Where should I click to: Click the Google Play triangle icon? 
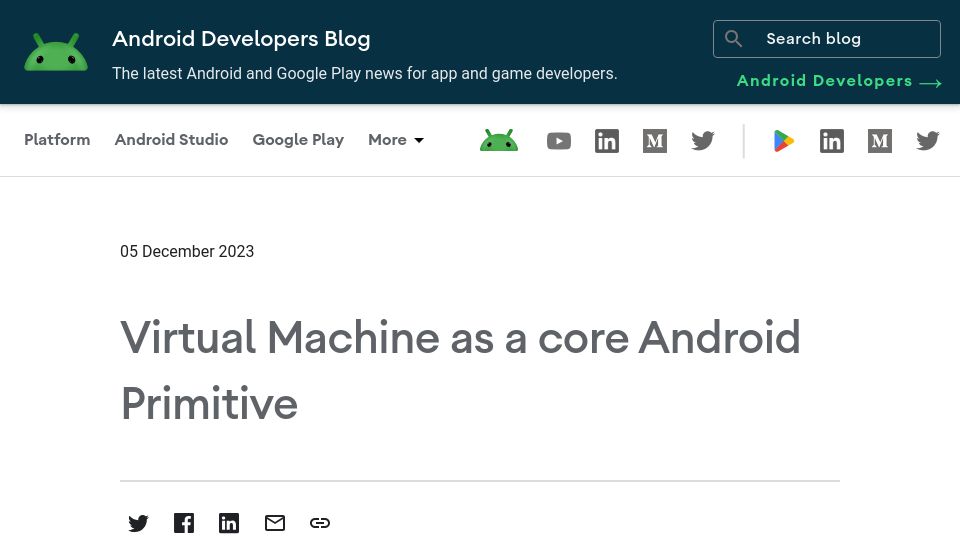coord(784,141)
